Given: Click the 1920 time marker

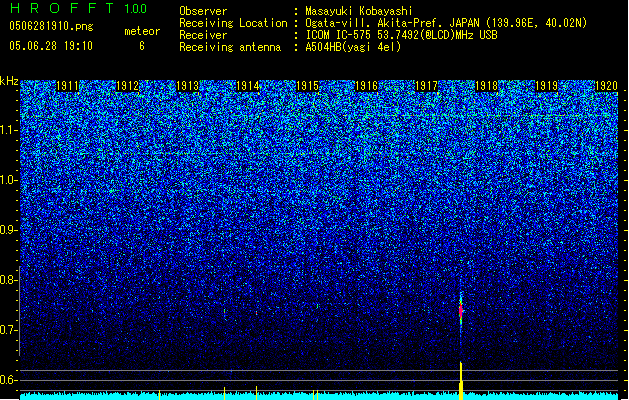Looking at the screenshot, I should (607, 86).
